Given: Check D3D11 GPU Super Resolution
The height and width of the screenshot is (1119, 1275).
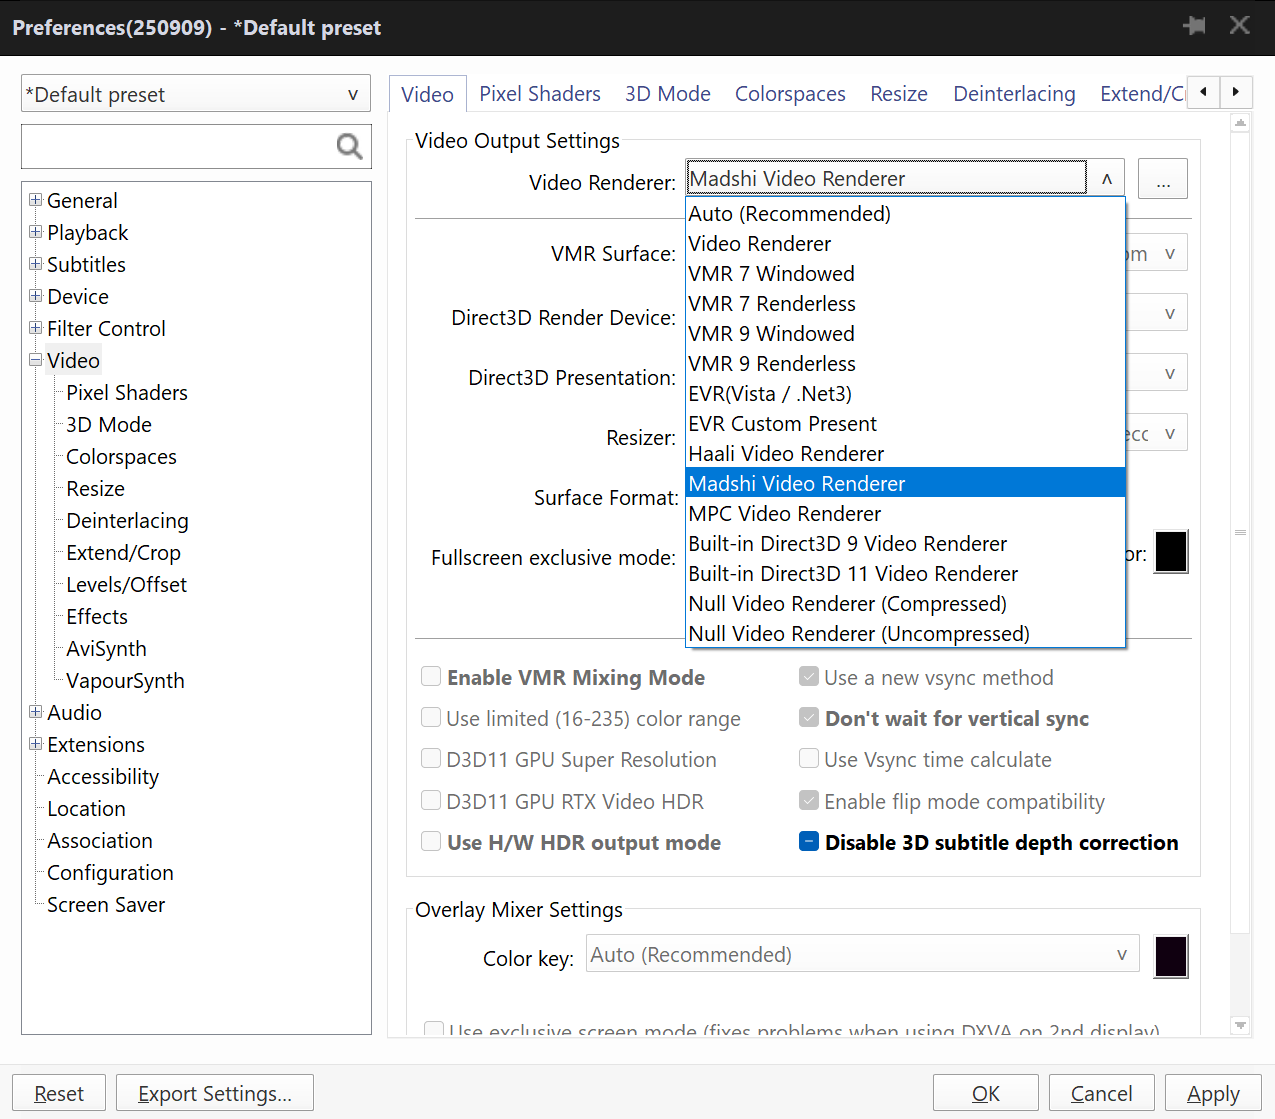Looking at the screenshot, I should [x=431, y=759].
